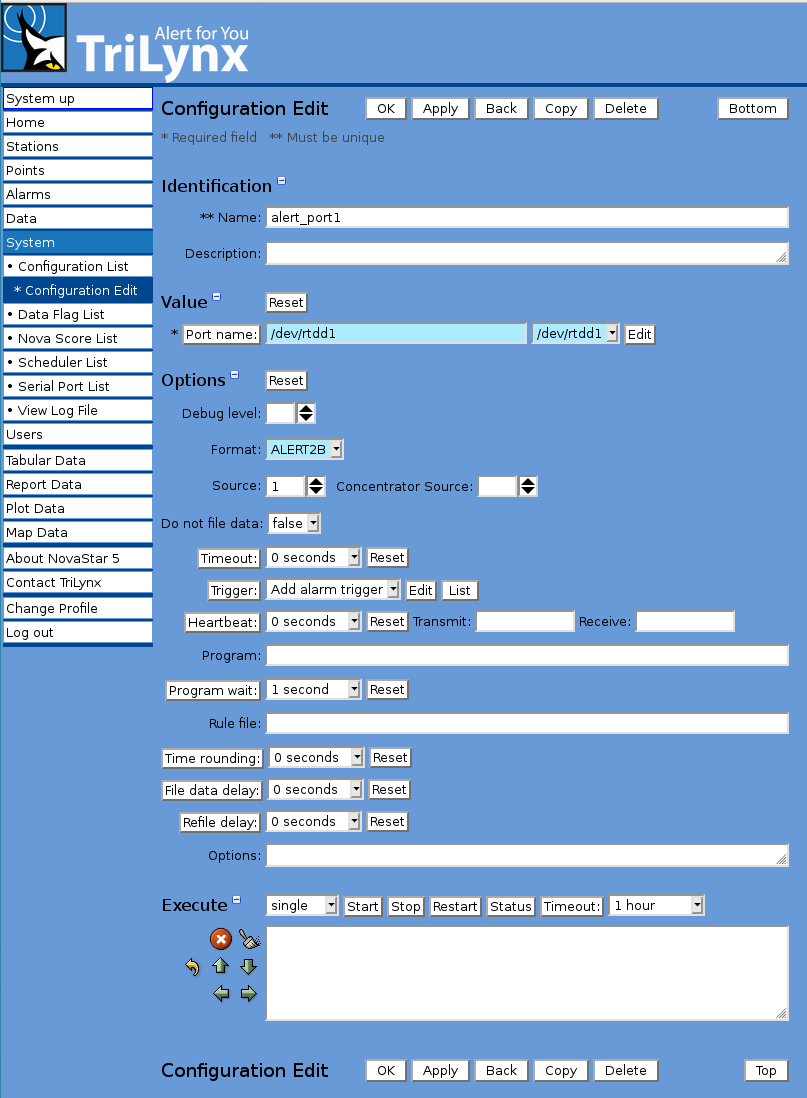The height and width of the screenshot is (1098, 807).
Task: Go to Home in the sidebar
Action: tap(78, 123)
